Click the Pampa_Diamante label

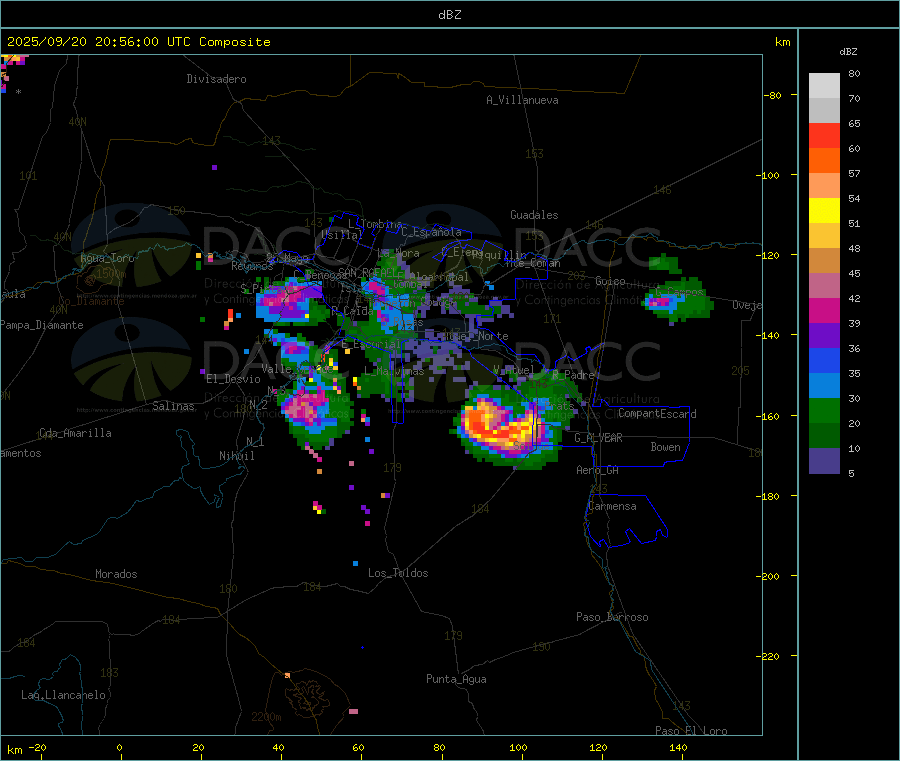coord(42,325)
